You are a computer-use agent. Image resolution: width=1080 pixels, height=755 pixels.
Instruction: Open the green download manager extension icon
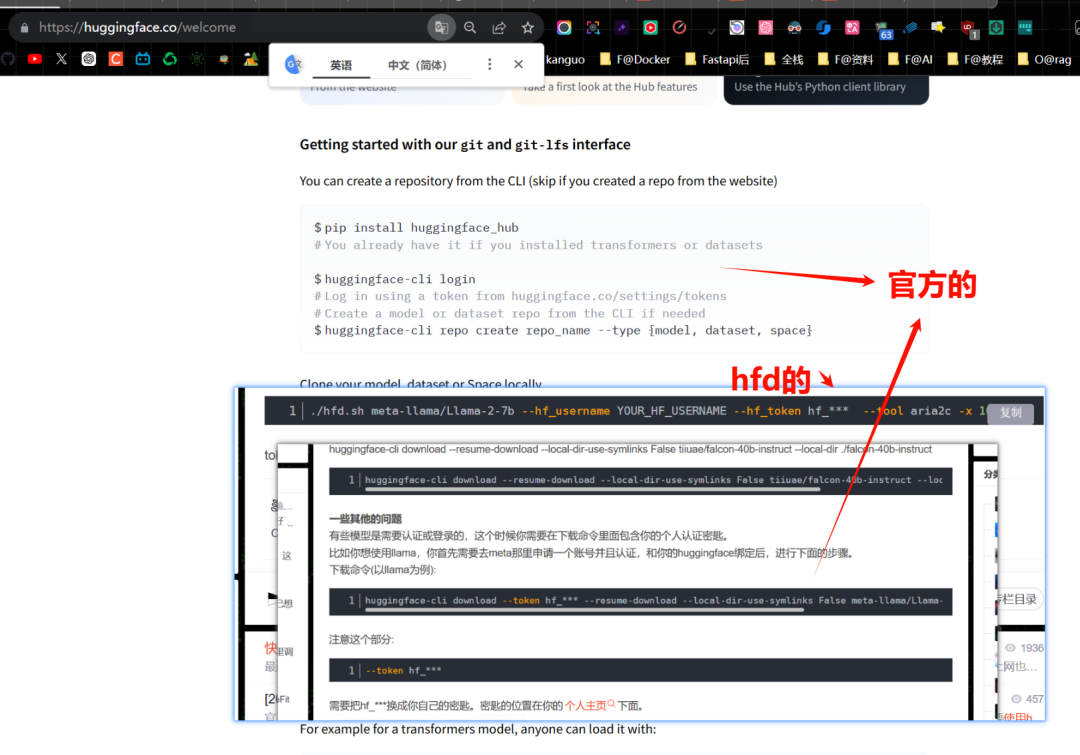(994, 26)
